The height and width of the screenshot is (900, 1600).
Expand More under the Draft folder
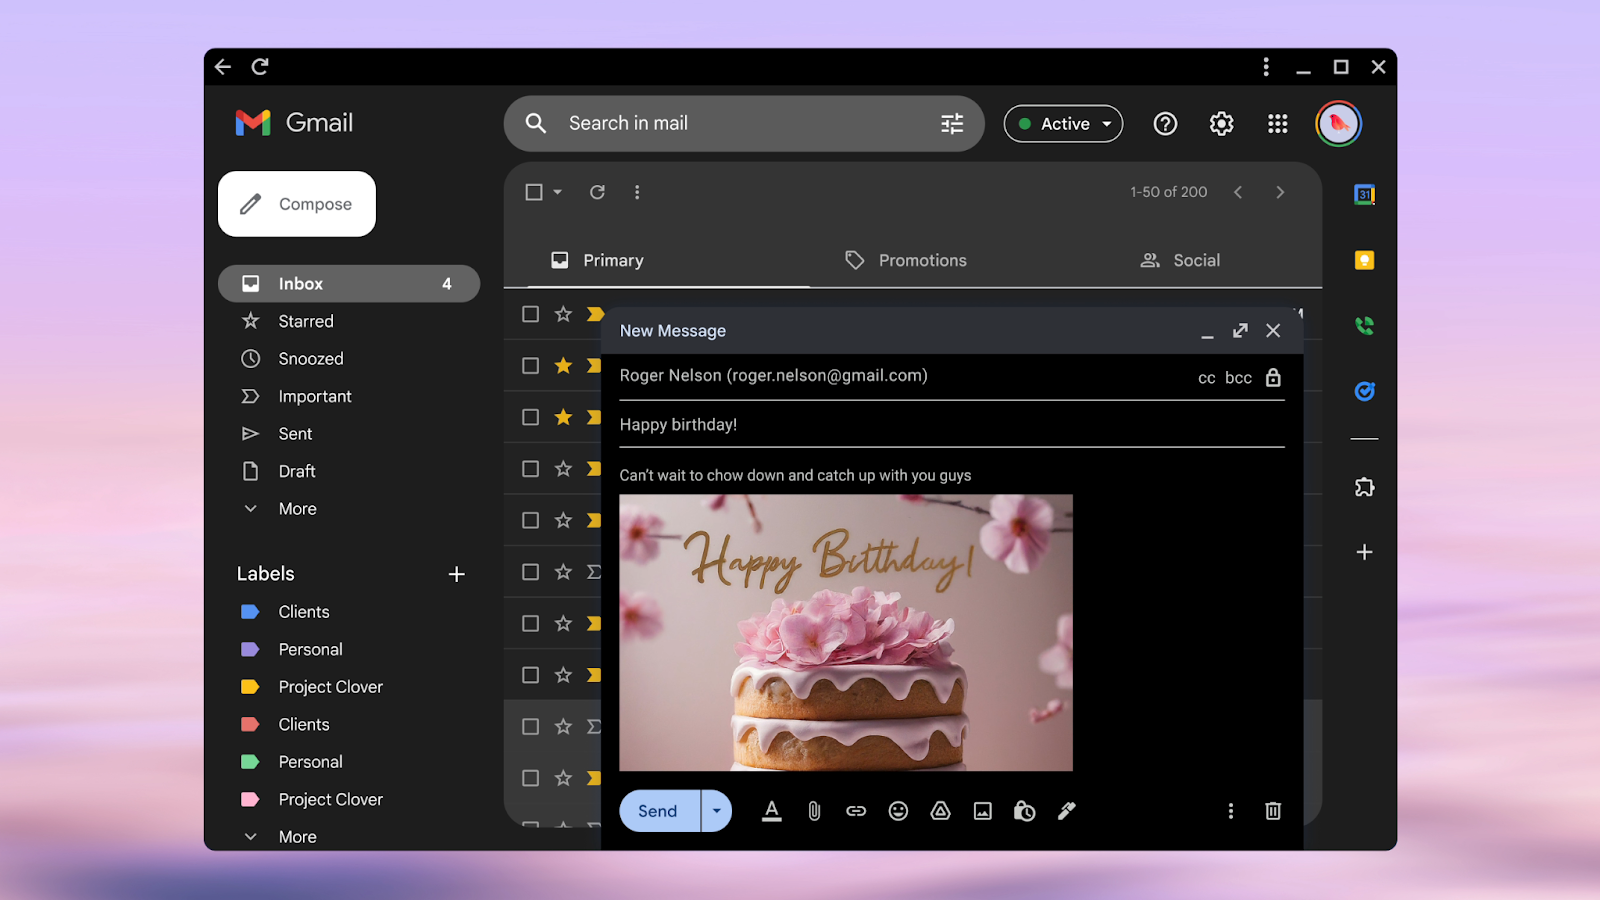tap(297, 509)
